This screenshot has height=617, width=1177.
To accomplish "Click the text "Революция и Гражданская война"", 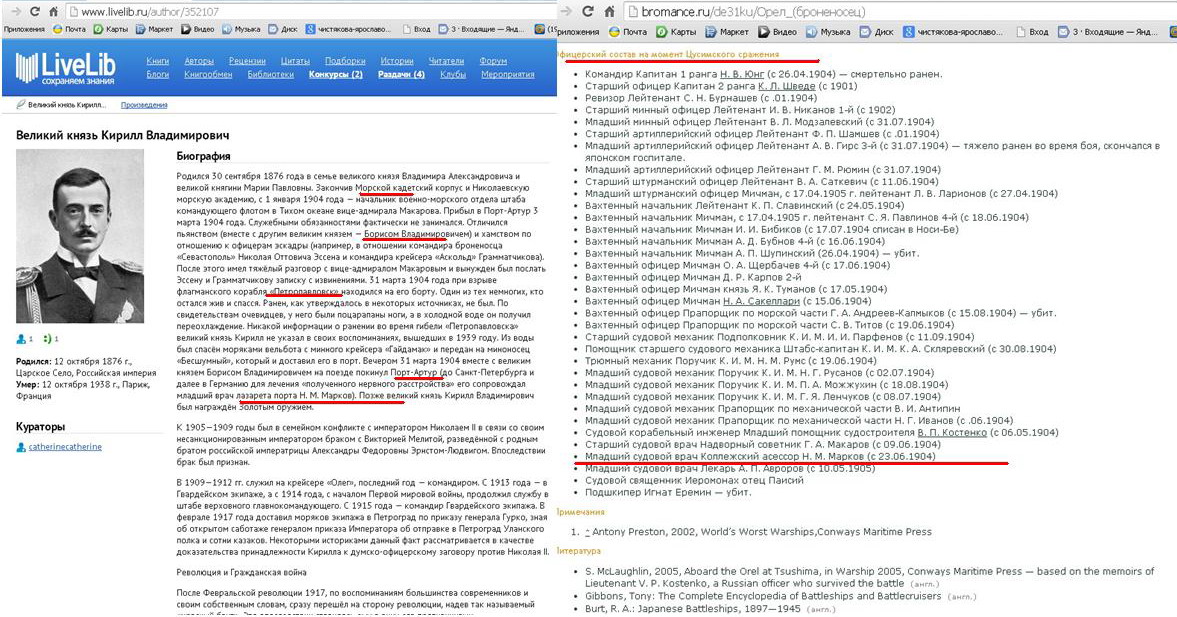I will coord(242,572).
